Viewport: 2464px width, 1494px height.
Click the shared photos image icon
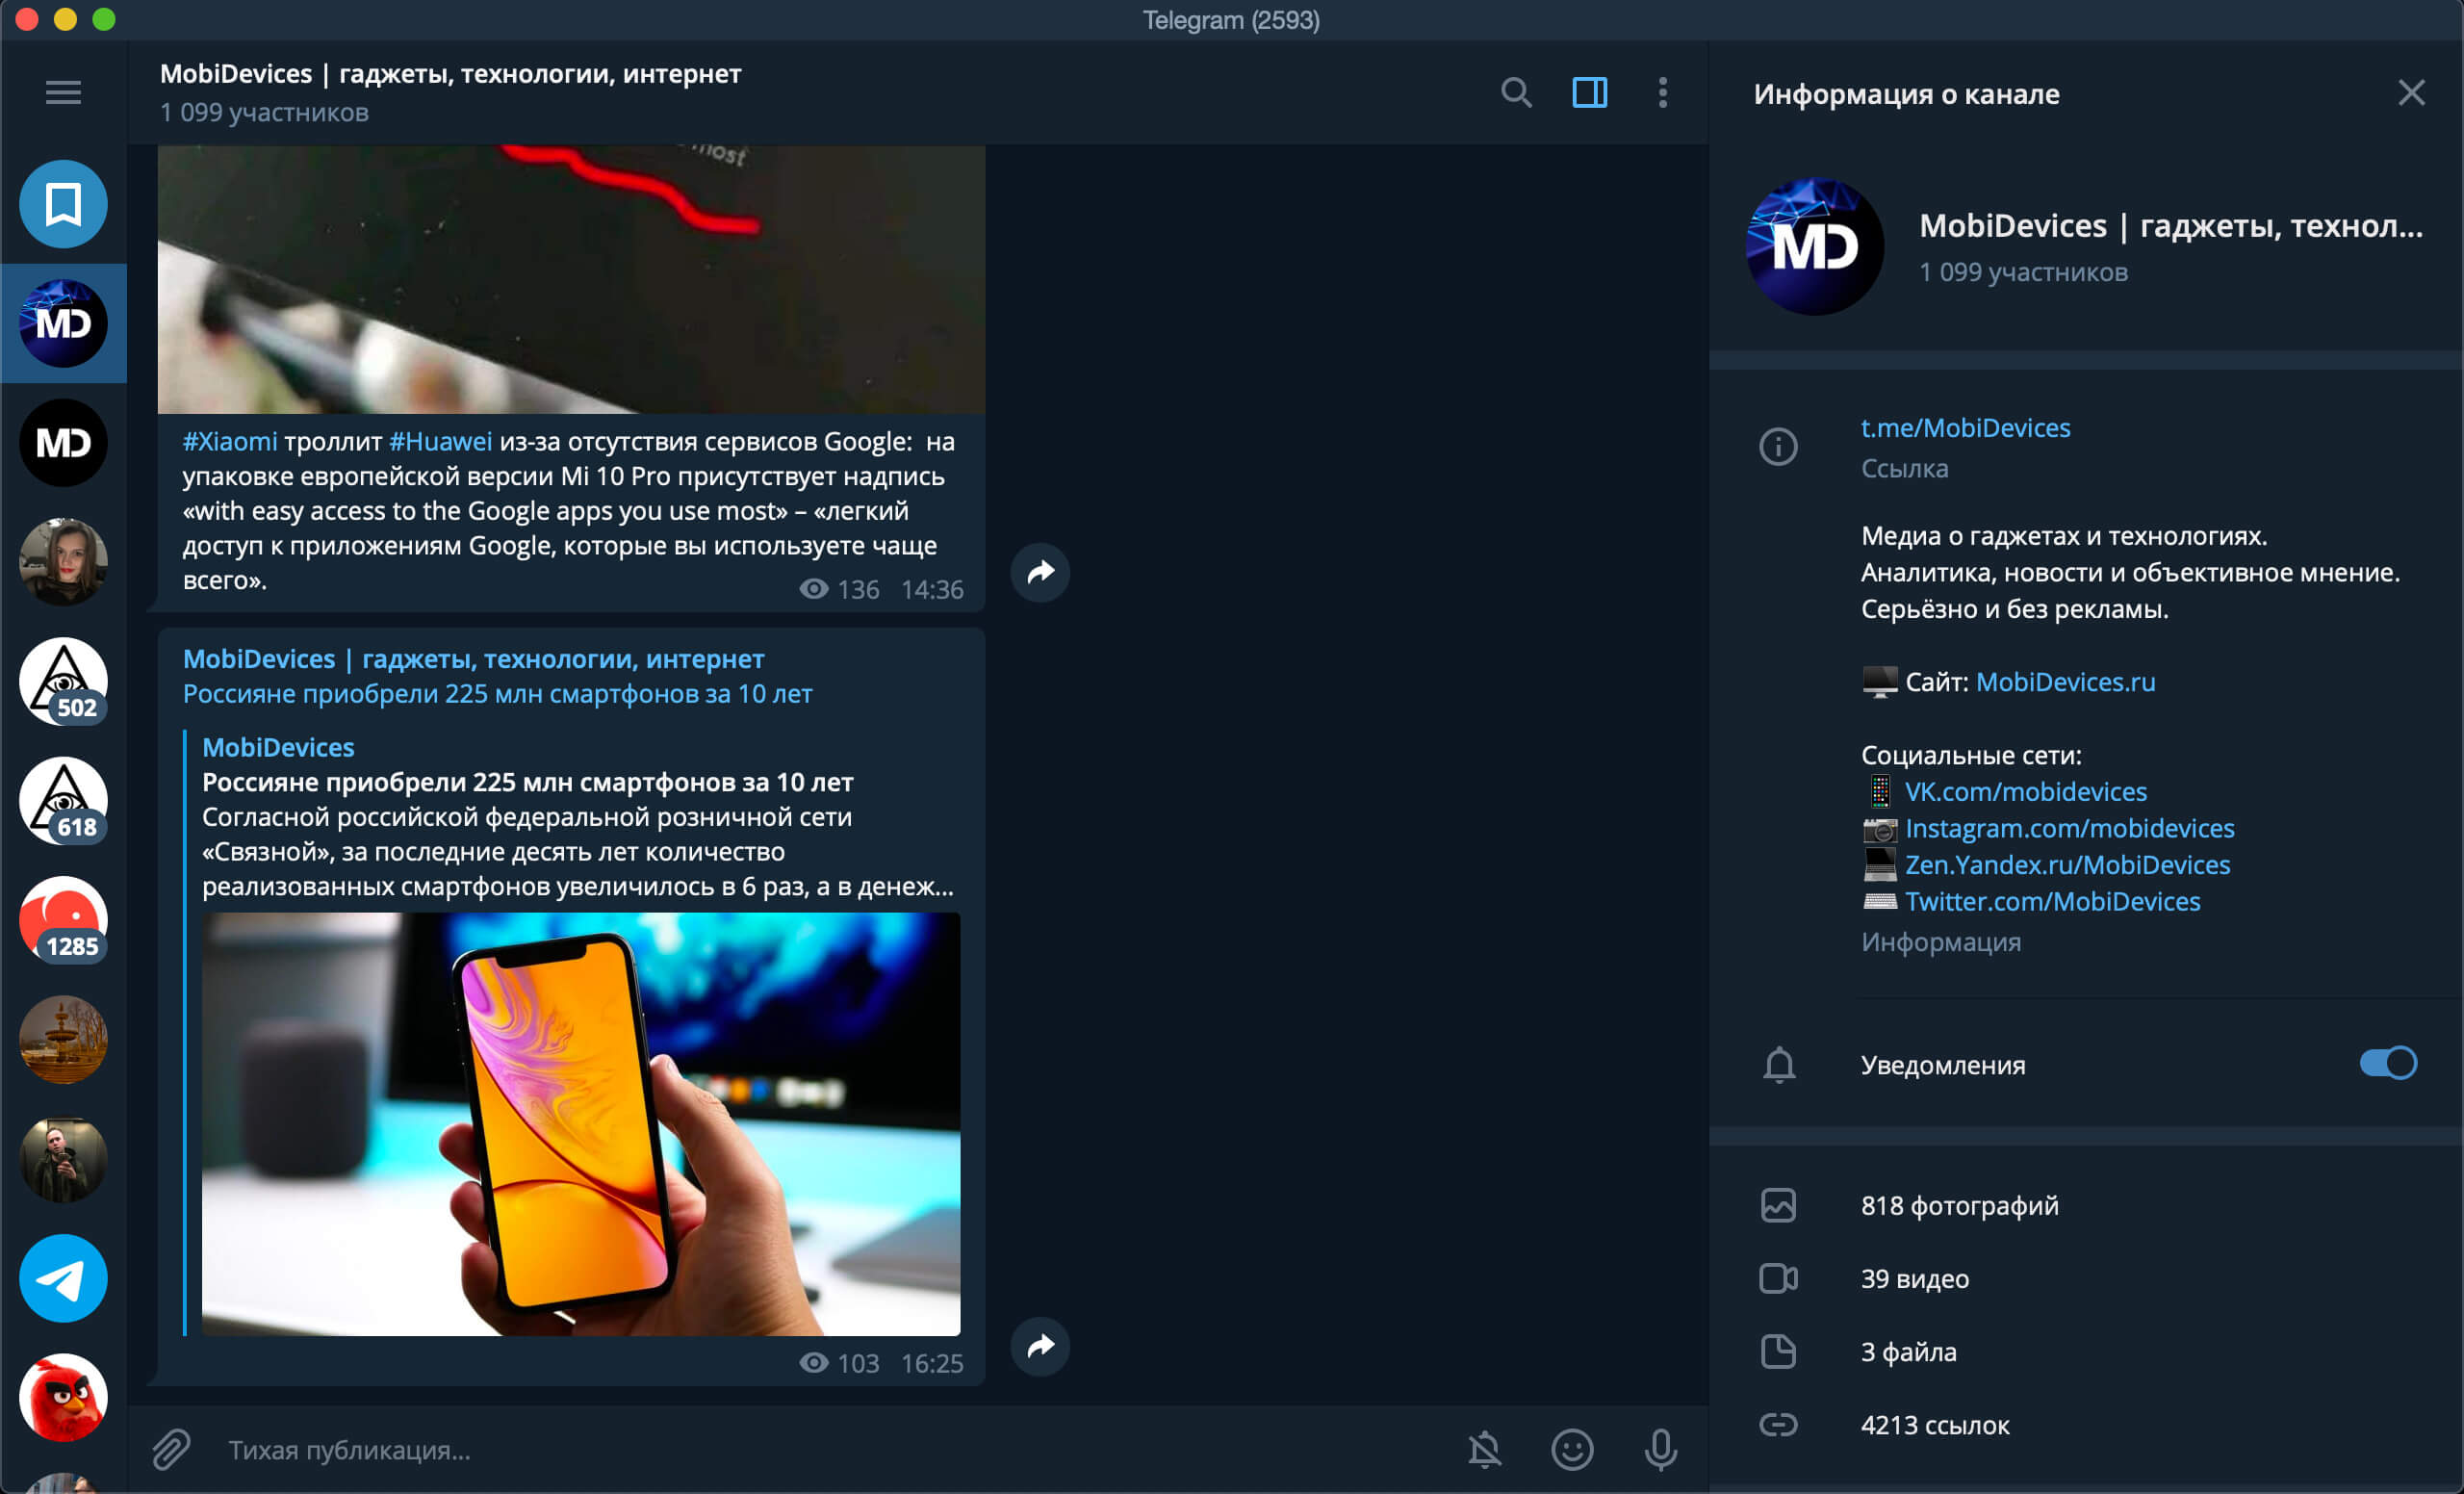(1778, 1205)
